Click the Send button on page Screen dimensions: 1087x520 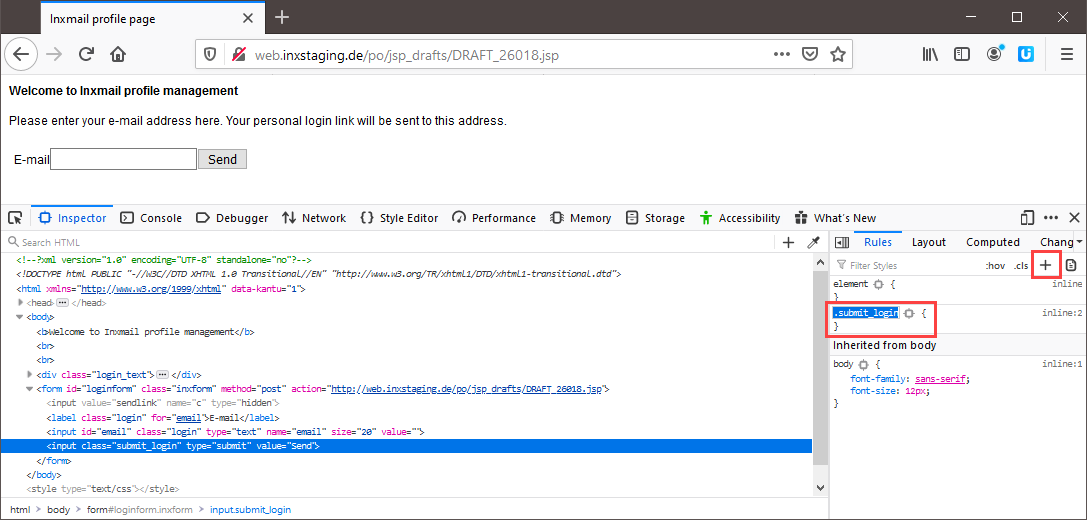click(x=223, y=159)
